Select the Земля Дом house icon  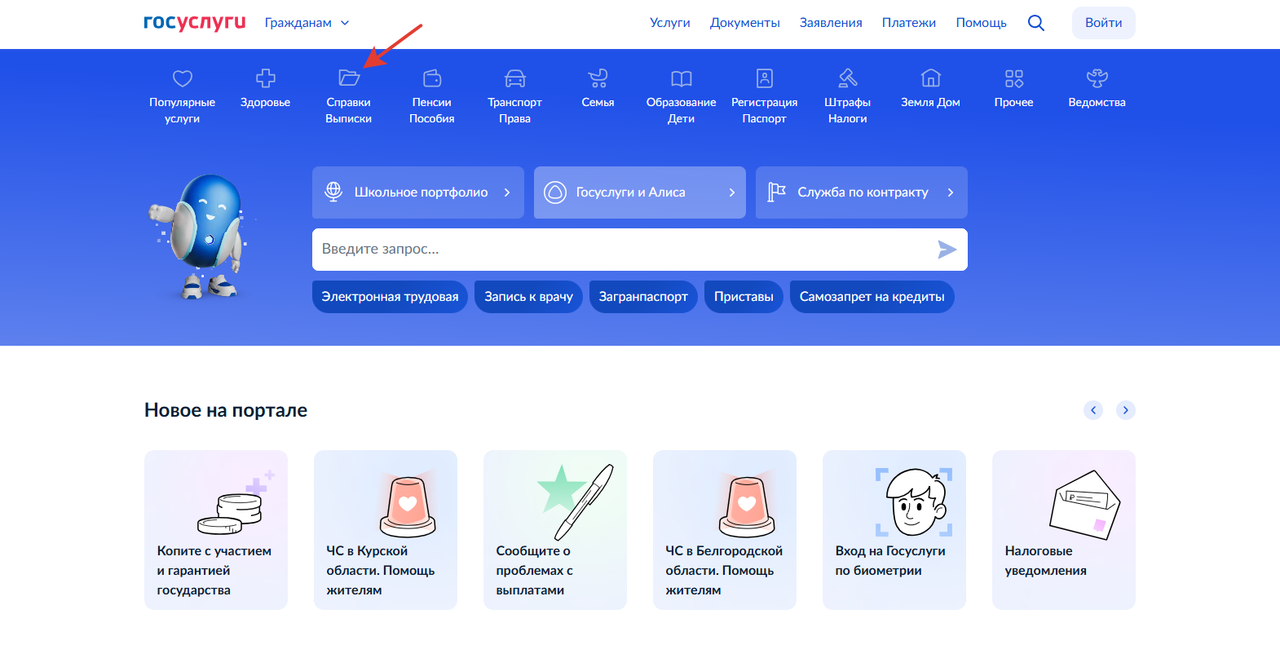click(x=931, y=78)
